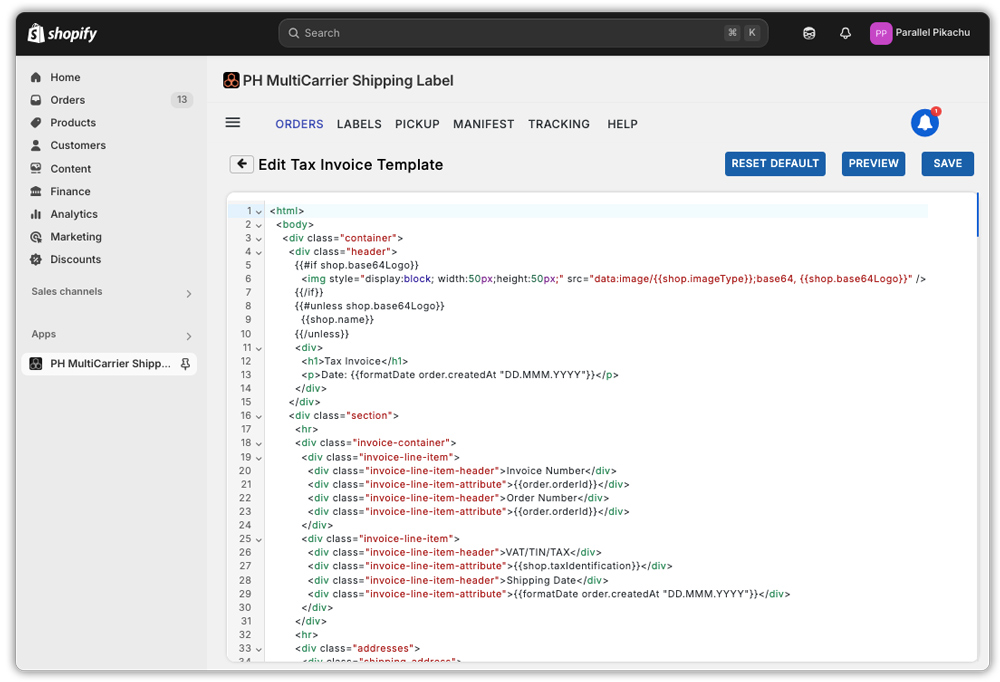
Task: Collapse code fold on line 3
Action: click(x=259, y=239)
